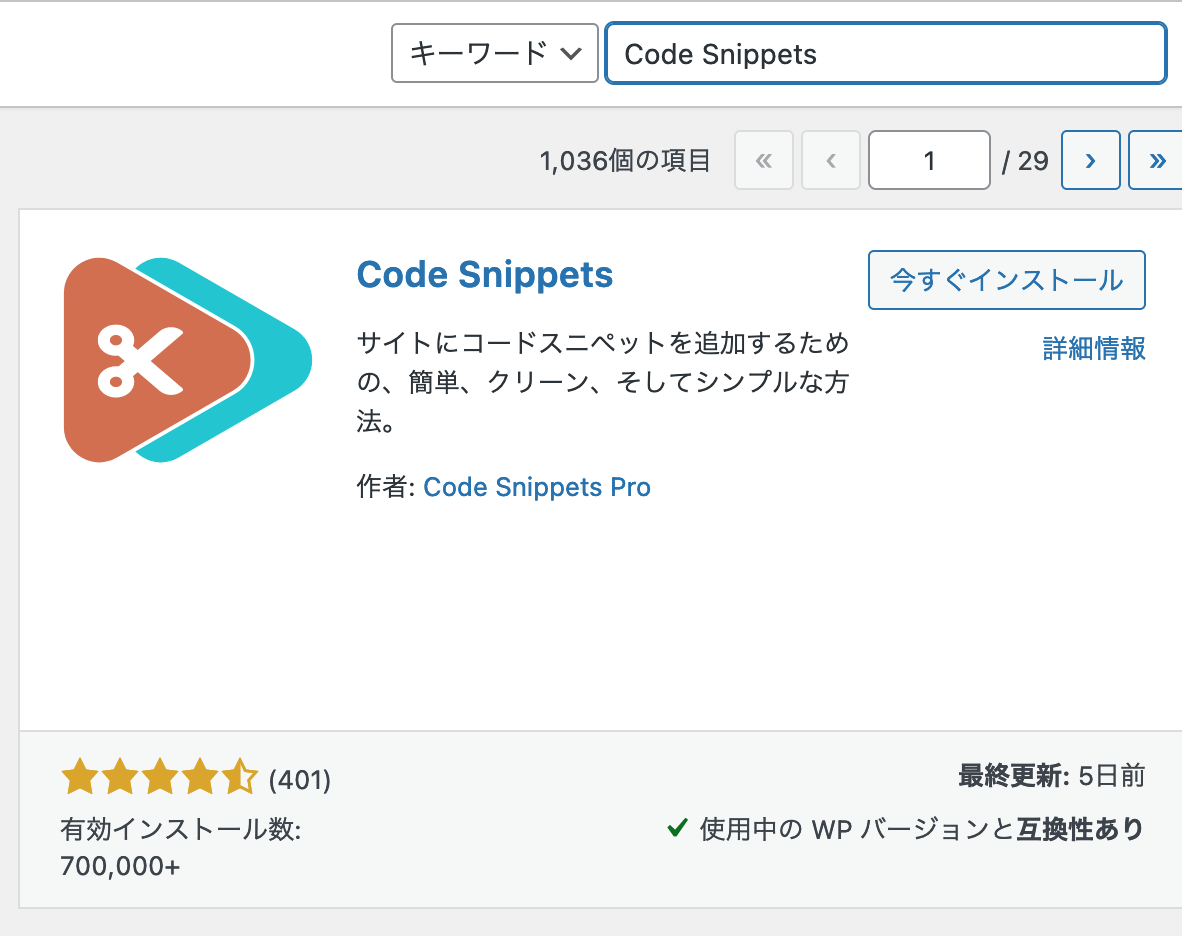Click inside the page number box
Screen dimensions: 1182x936
(x=929, y=160)
